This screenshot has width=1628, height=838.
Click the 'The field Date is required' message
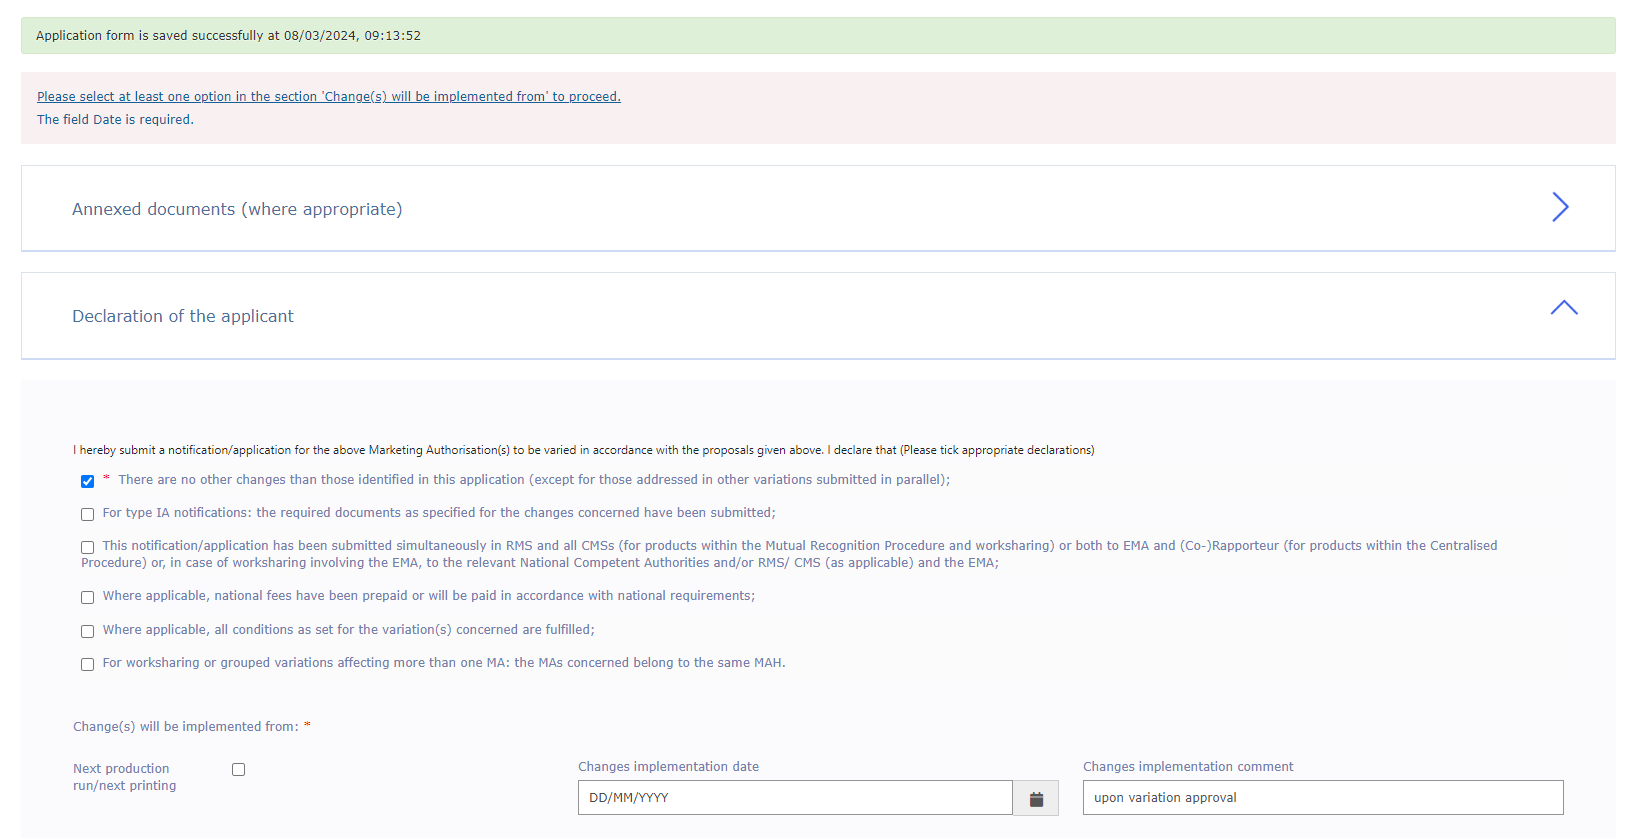tap(115, 120)
